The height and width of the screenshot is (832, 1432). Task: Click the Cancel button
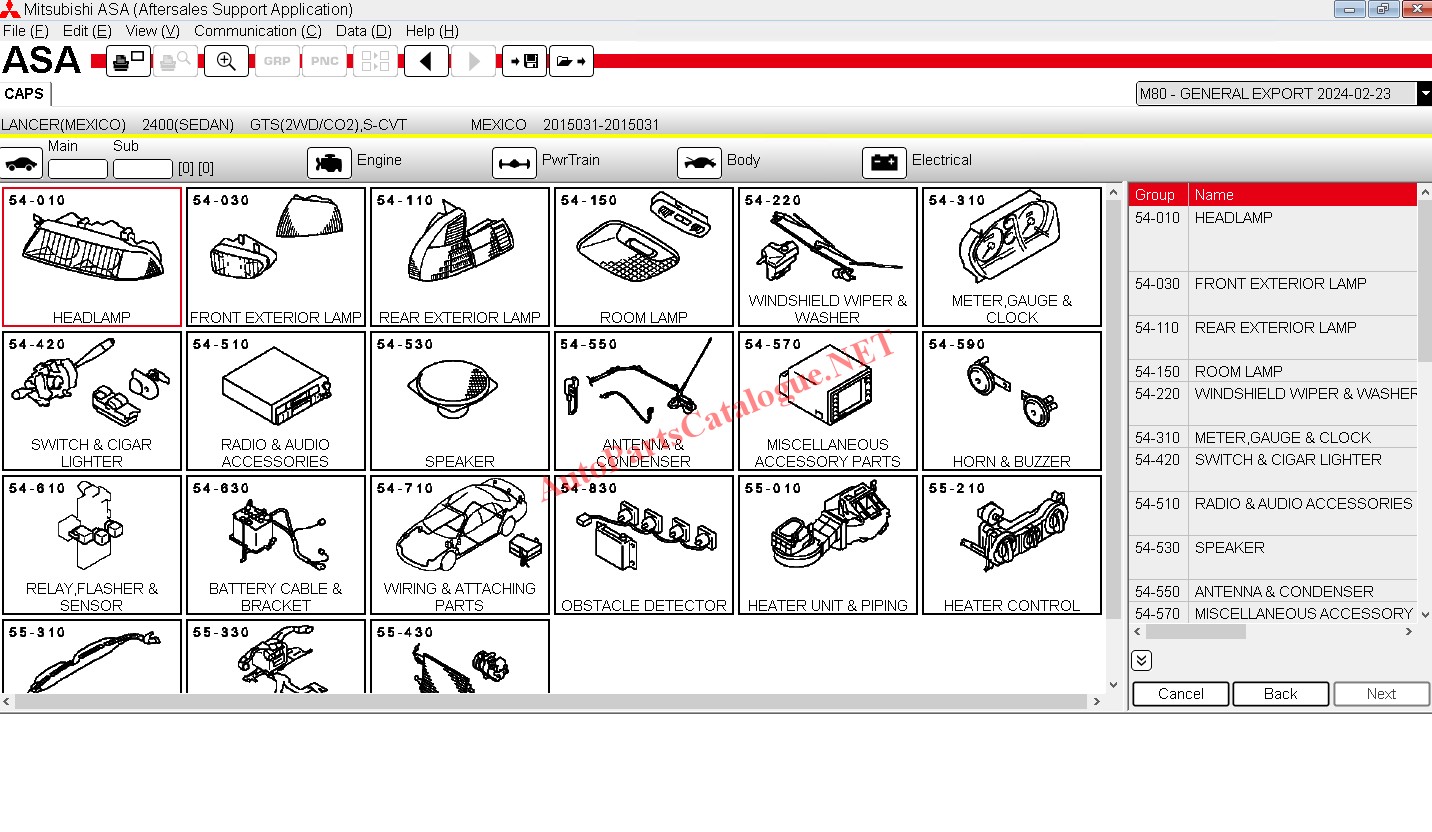click(x=1181, y=694)
